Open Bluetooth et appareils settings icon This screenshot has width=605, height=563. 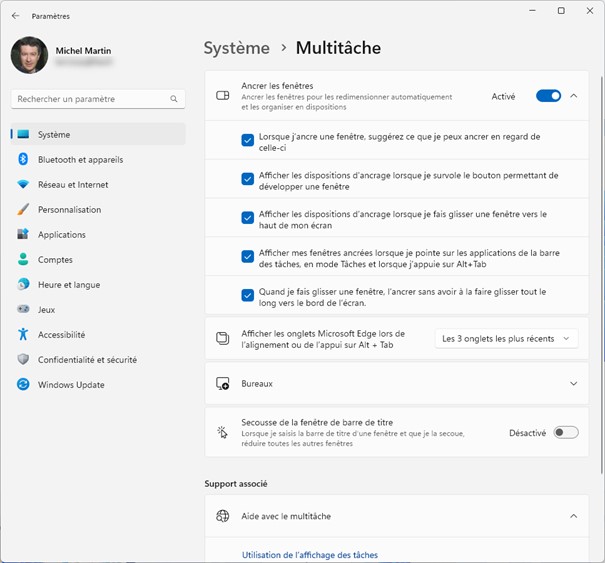pyautogui.click(x=23, y=159)
